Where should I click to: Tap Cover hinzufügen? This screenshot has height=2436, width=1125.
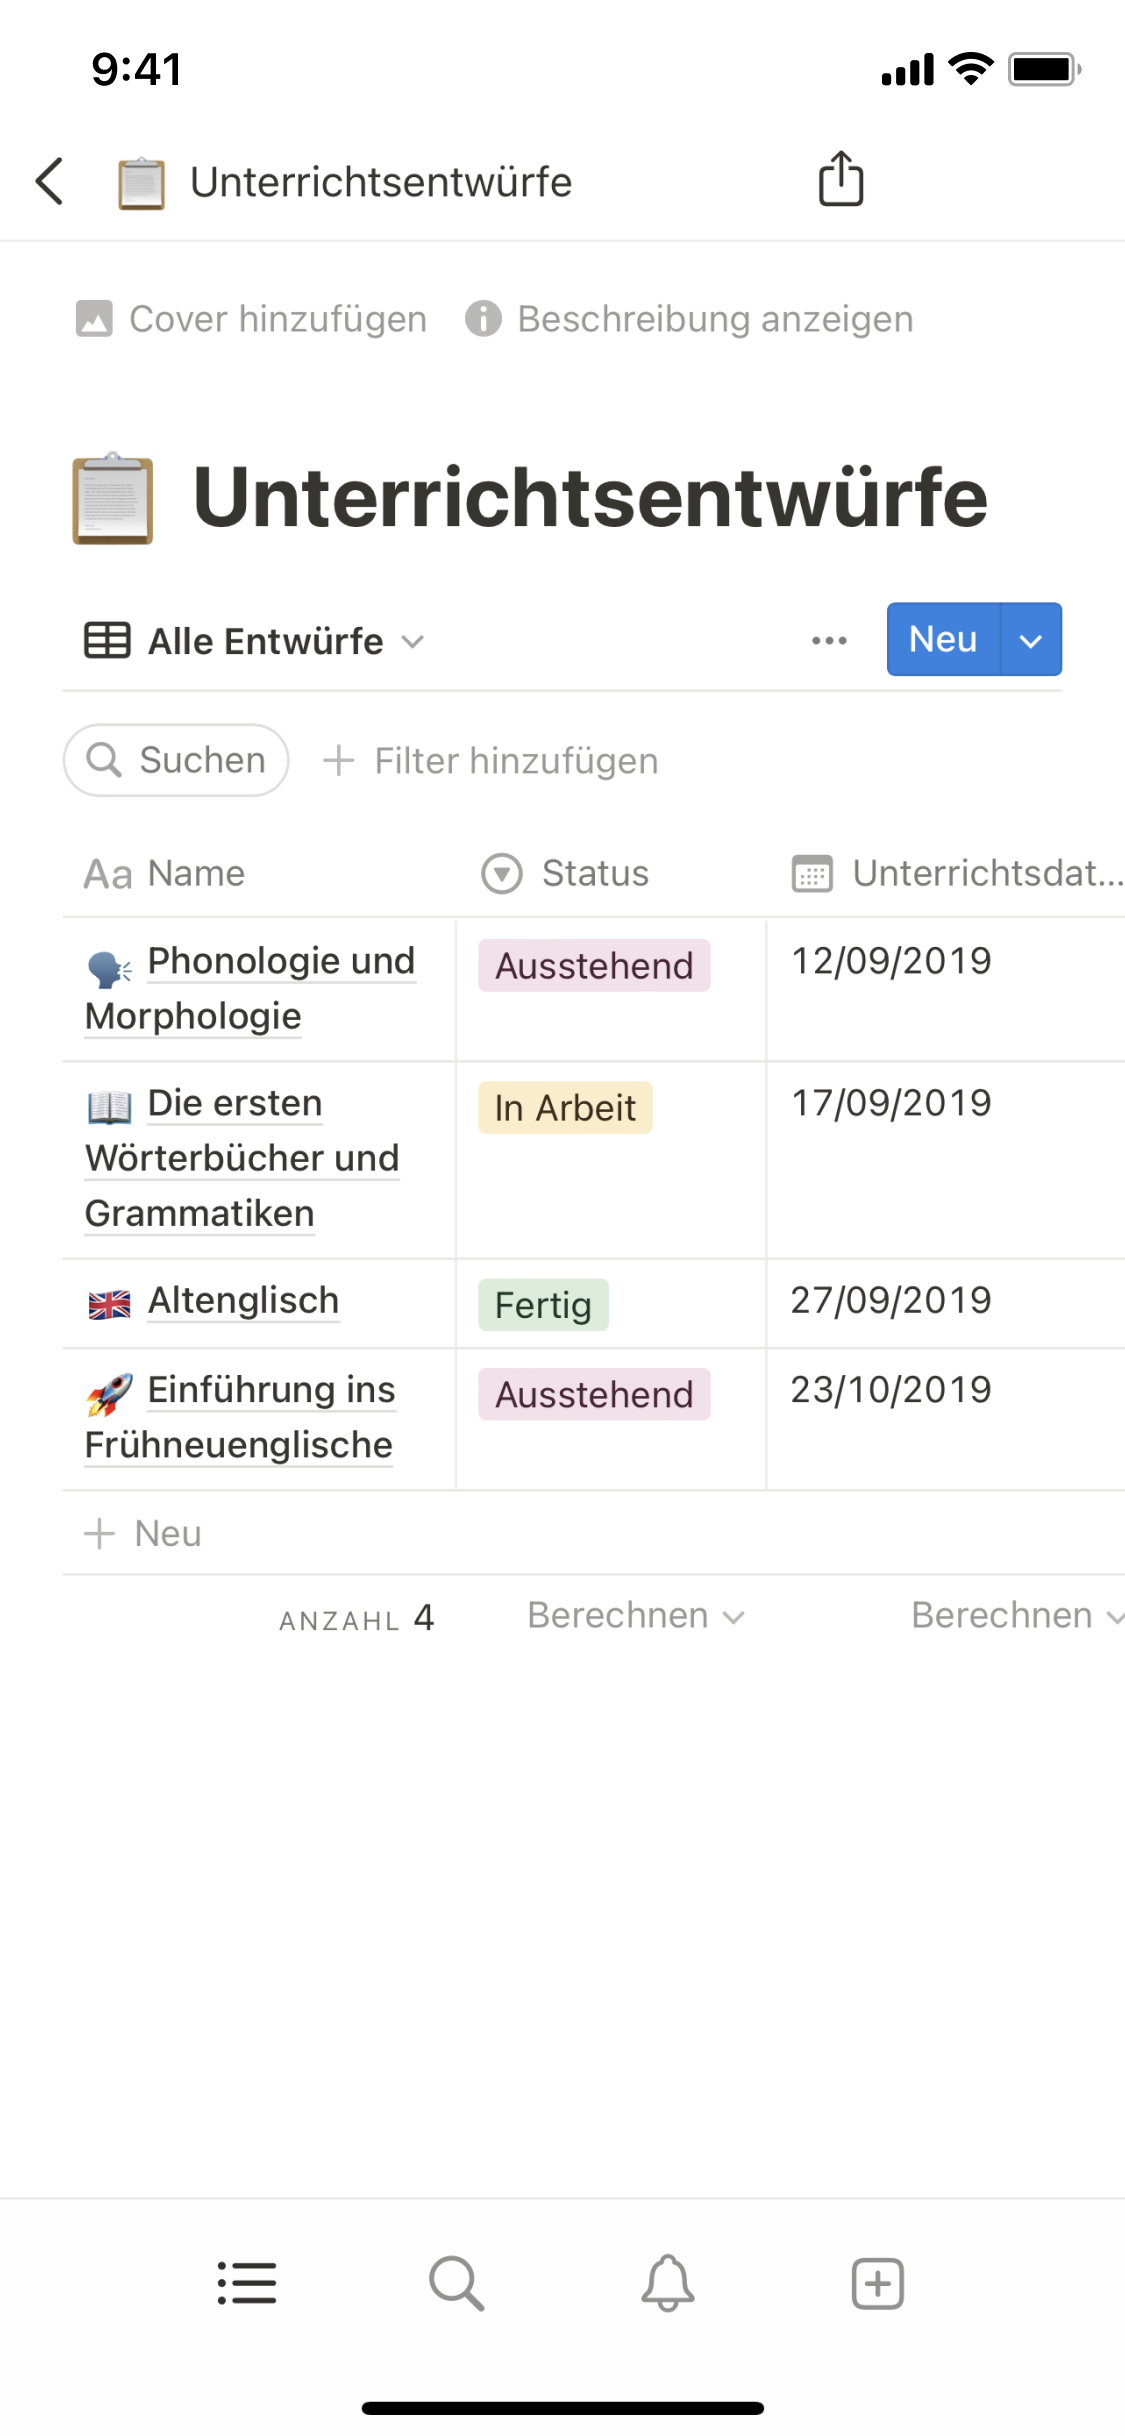pos(252,319)
